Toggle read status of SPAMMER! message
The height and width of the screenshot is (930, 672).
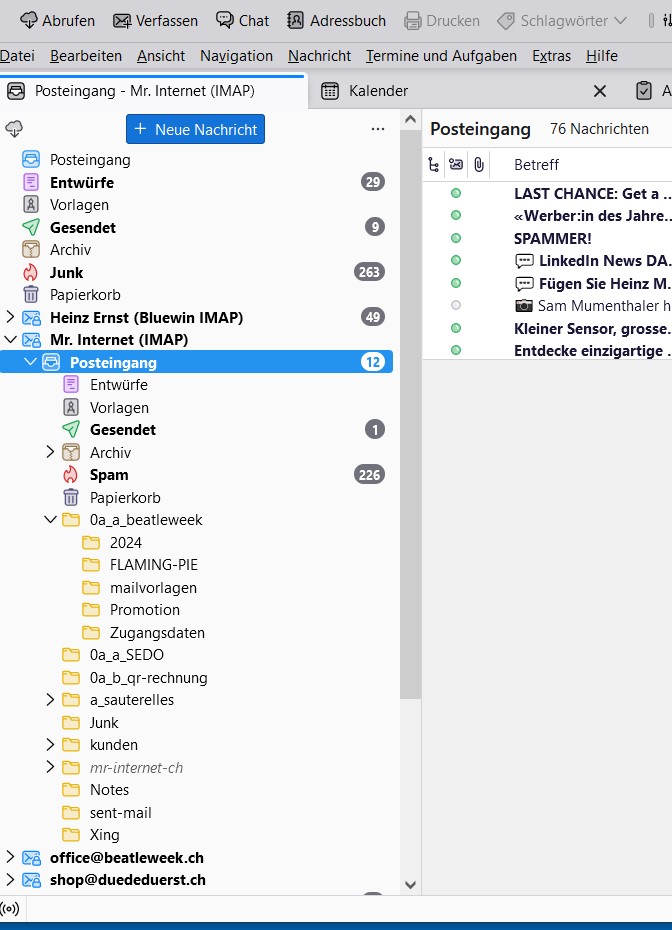(x=456, y=238)
